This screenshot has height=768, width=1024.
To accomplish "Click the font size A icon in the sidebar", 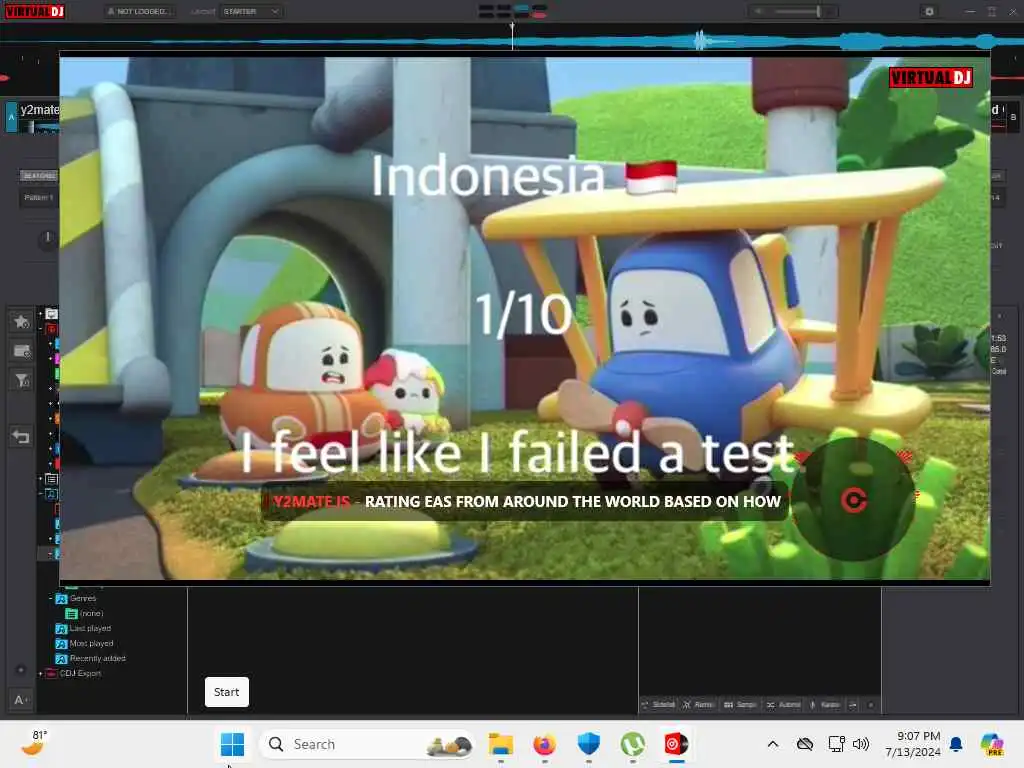I will [x=21, y=700].
